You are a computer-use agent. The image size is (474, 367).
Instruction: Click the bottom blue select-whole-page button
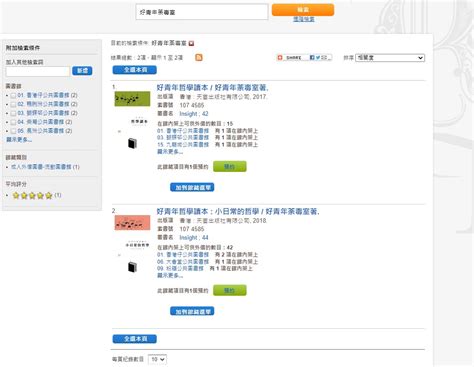135,339
